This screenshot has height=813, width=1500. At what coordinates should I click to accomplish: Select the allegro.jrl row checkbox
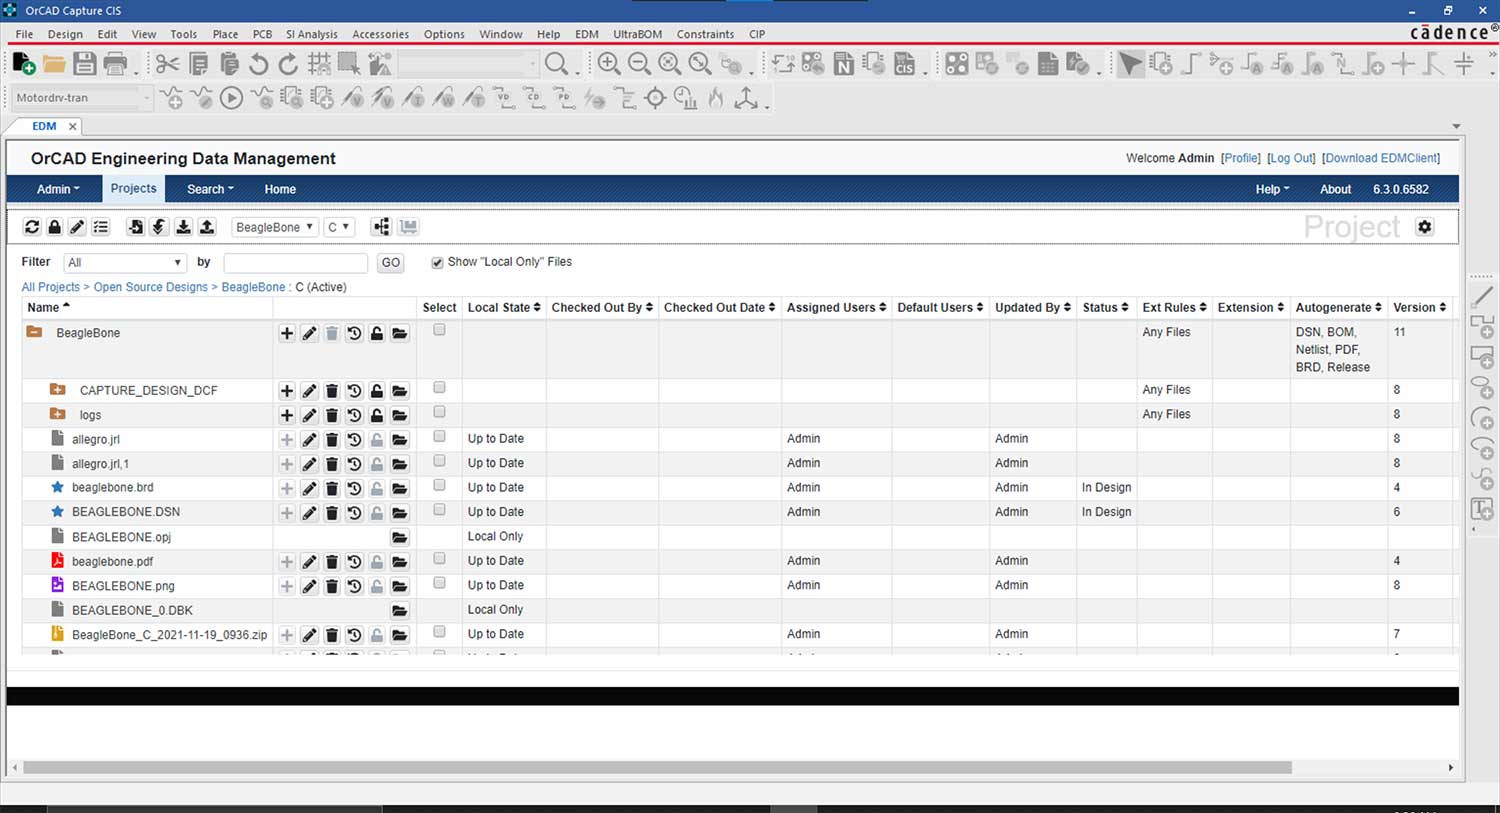coord(439,436)
